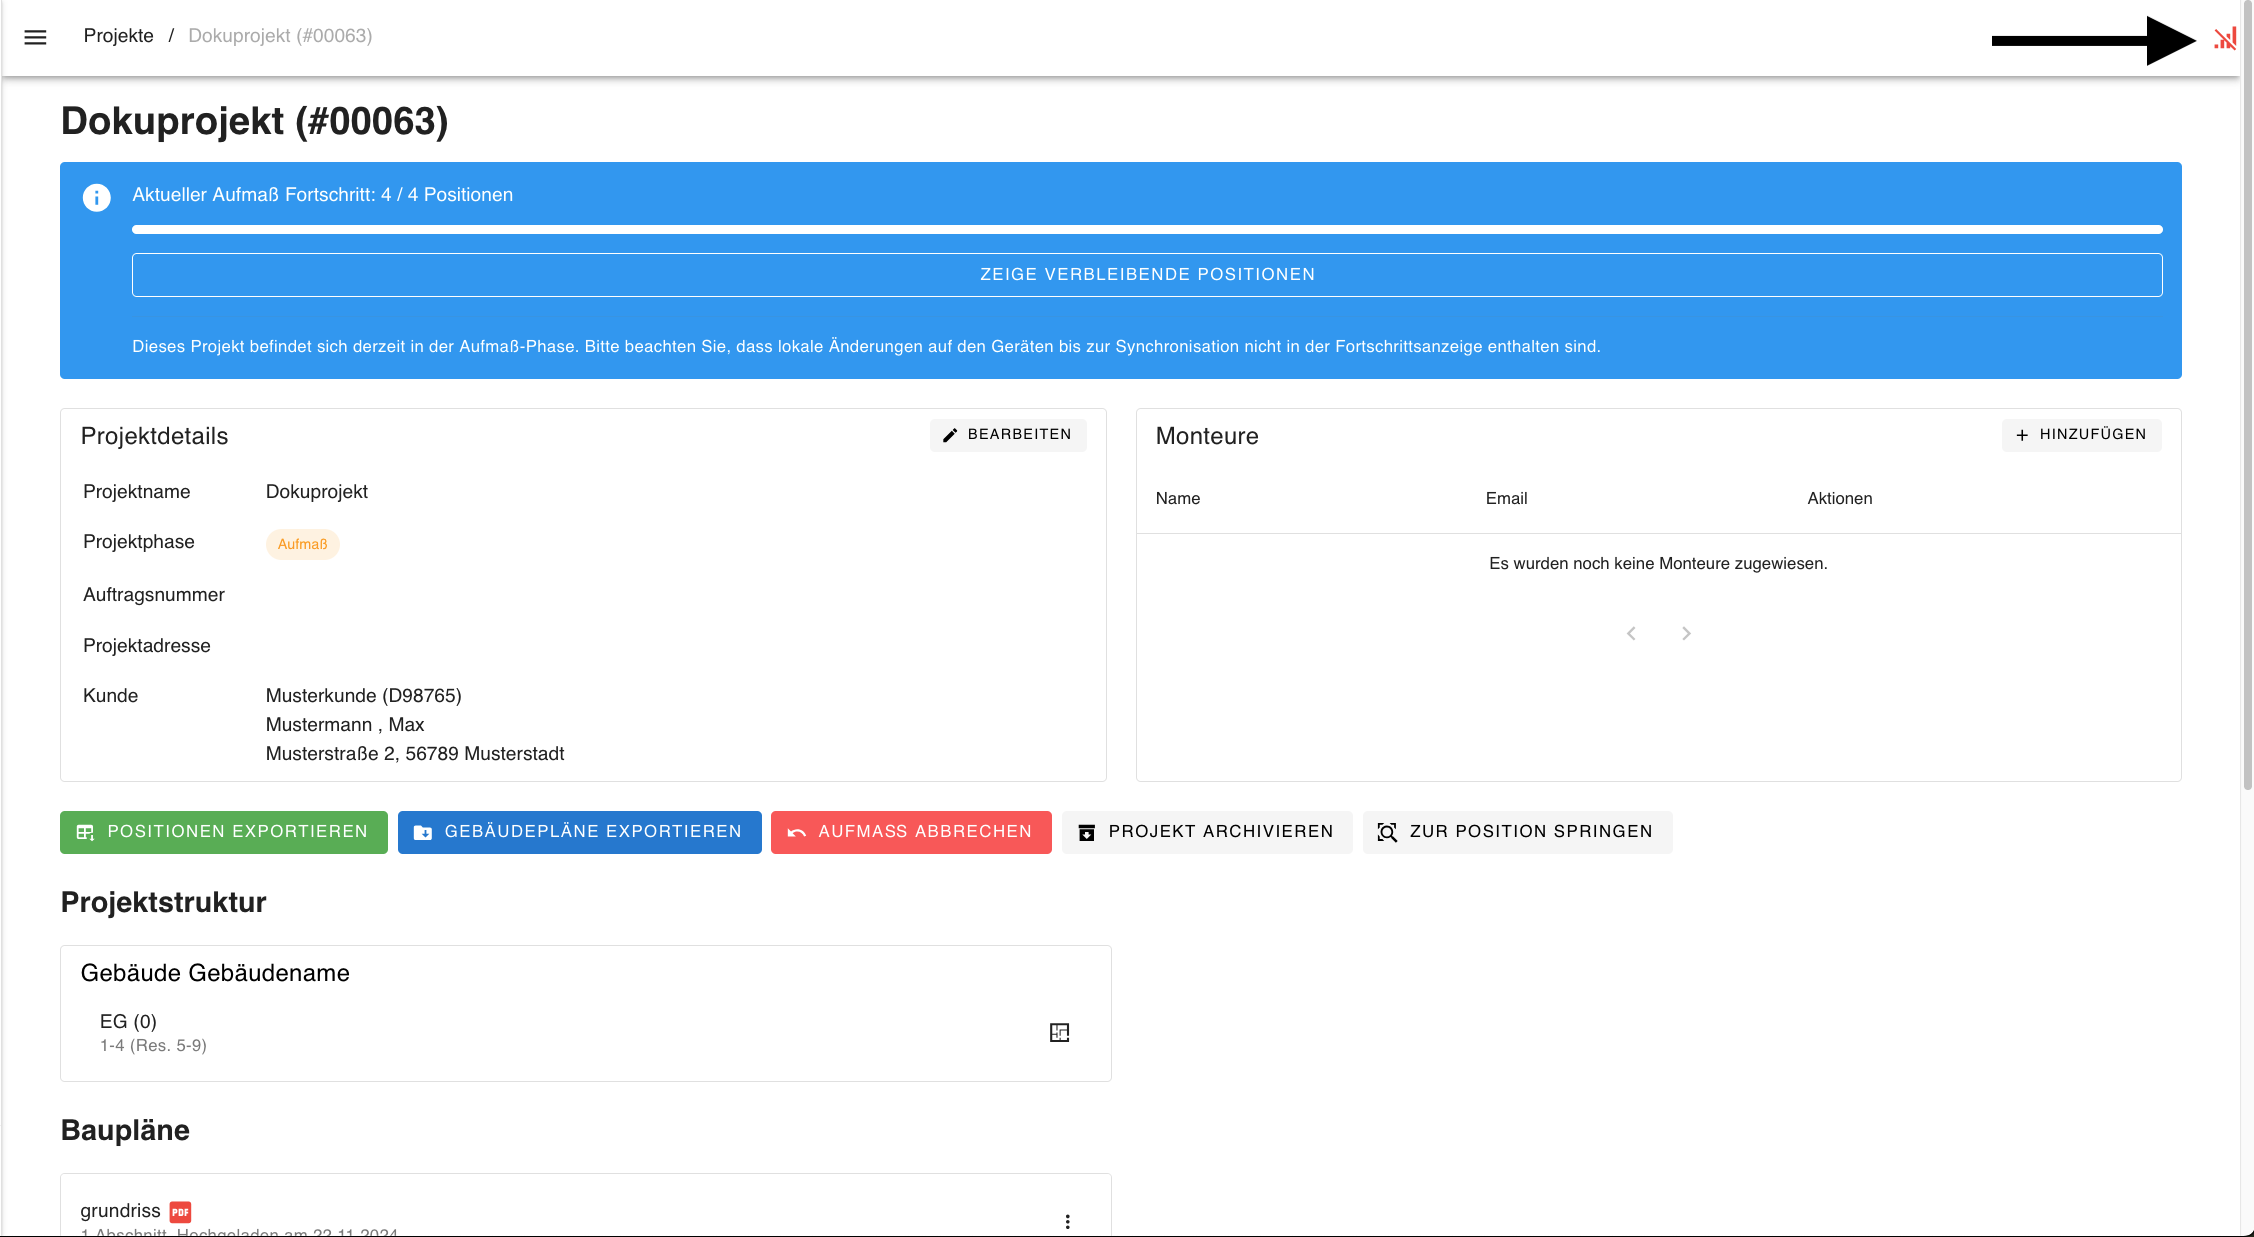
Task: Open the hamburger navigation menu
Action: coord(35,37)
